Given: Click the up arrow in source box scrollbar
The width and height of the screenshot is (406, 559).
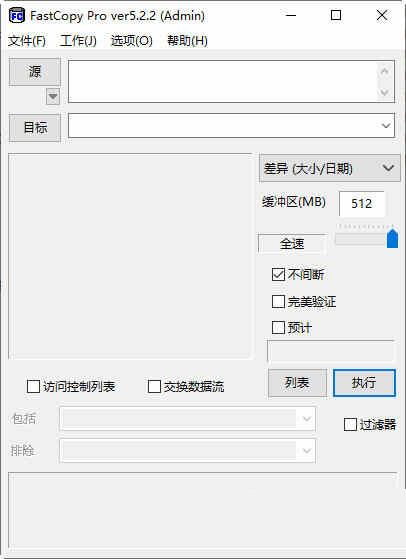Looking at the screenshot, I should click(x=384, y=71).
